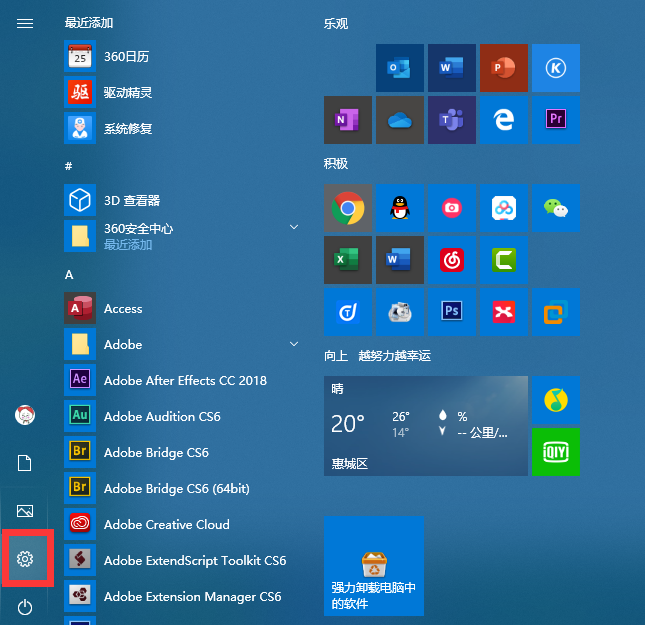Launch the Microsoft Teams tile

[x=452, y=120]
